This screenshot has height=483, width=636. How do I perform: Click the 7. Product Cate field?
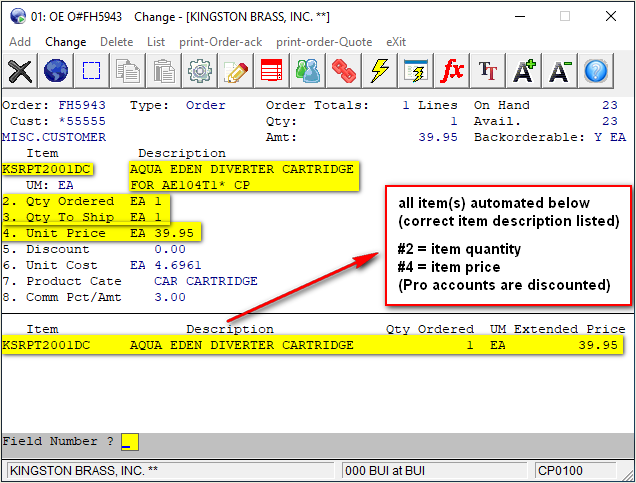130,281
